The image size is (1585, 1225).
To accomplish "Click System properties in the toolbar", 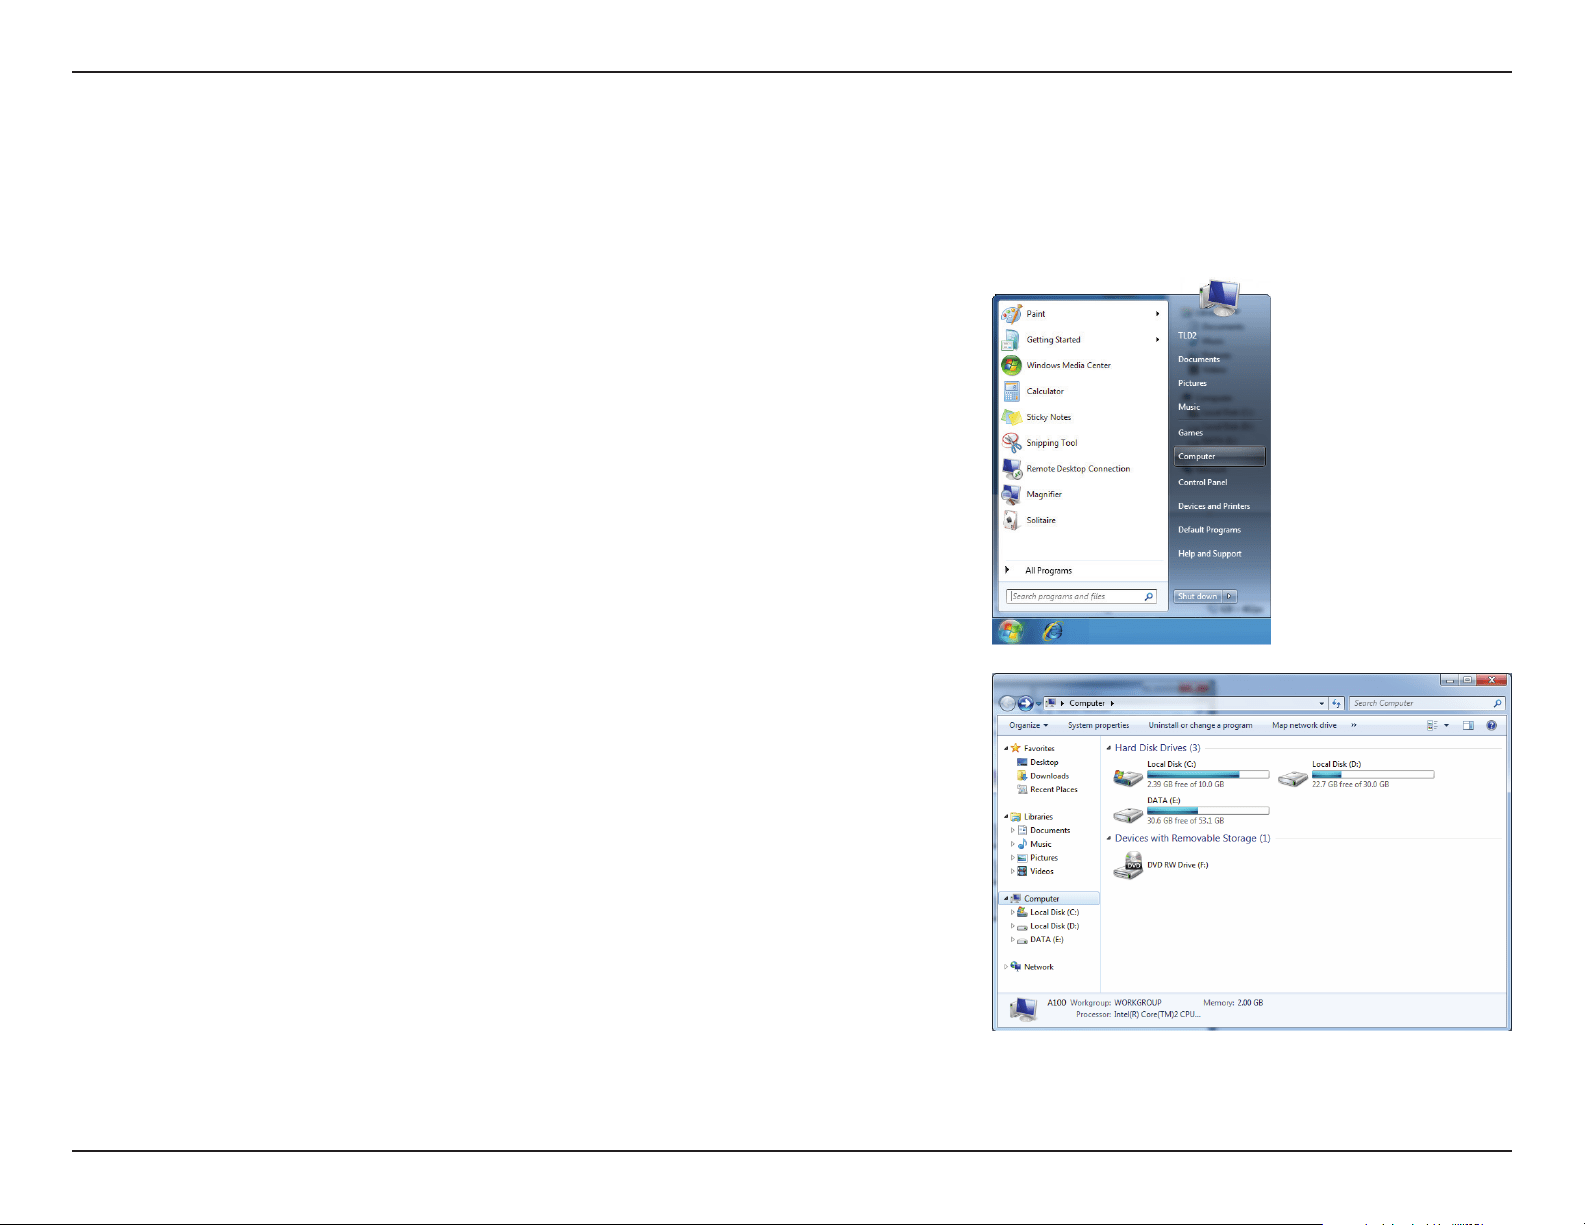I will pyautogui.click(x=1098, y=726).
